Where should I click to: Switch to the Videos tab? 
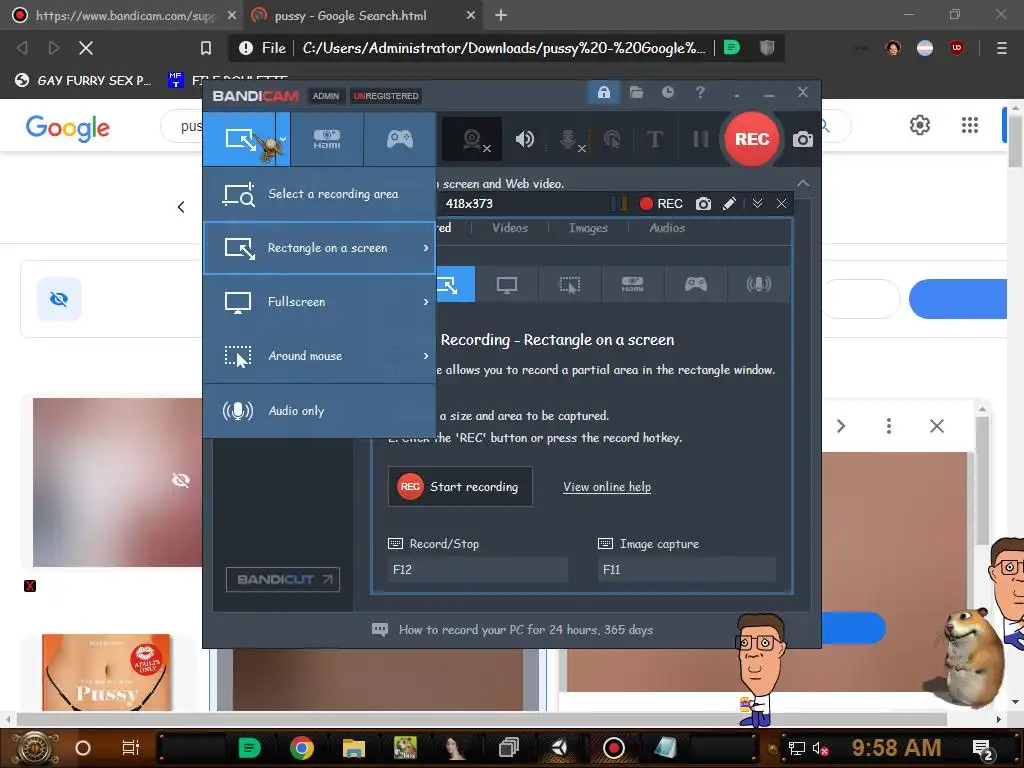point(509,228)
